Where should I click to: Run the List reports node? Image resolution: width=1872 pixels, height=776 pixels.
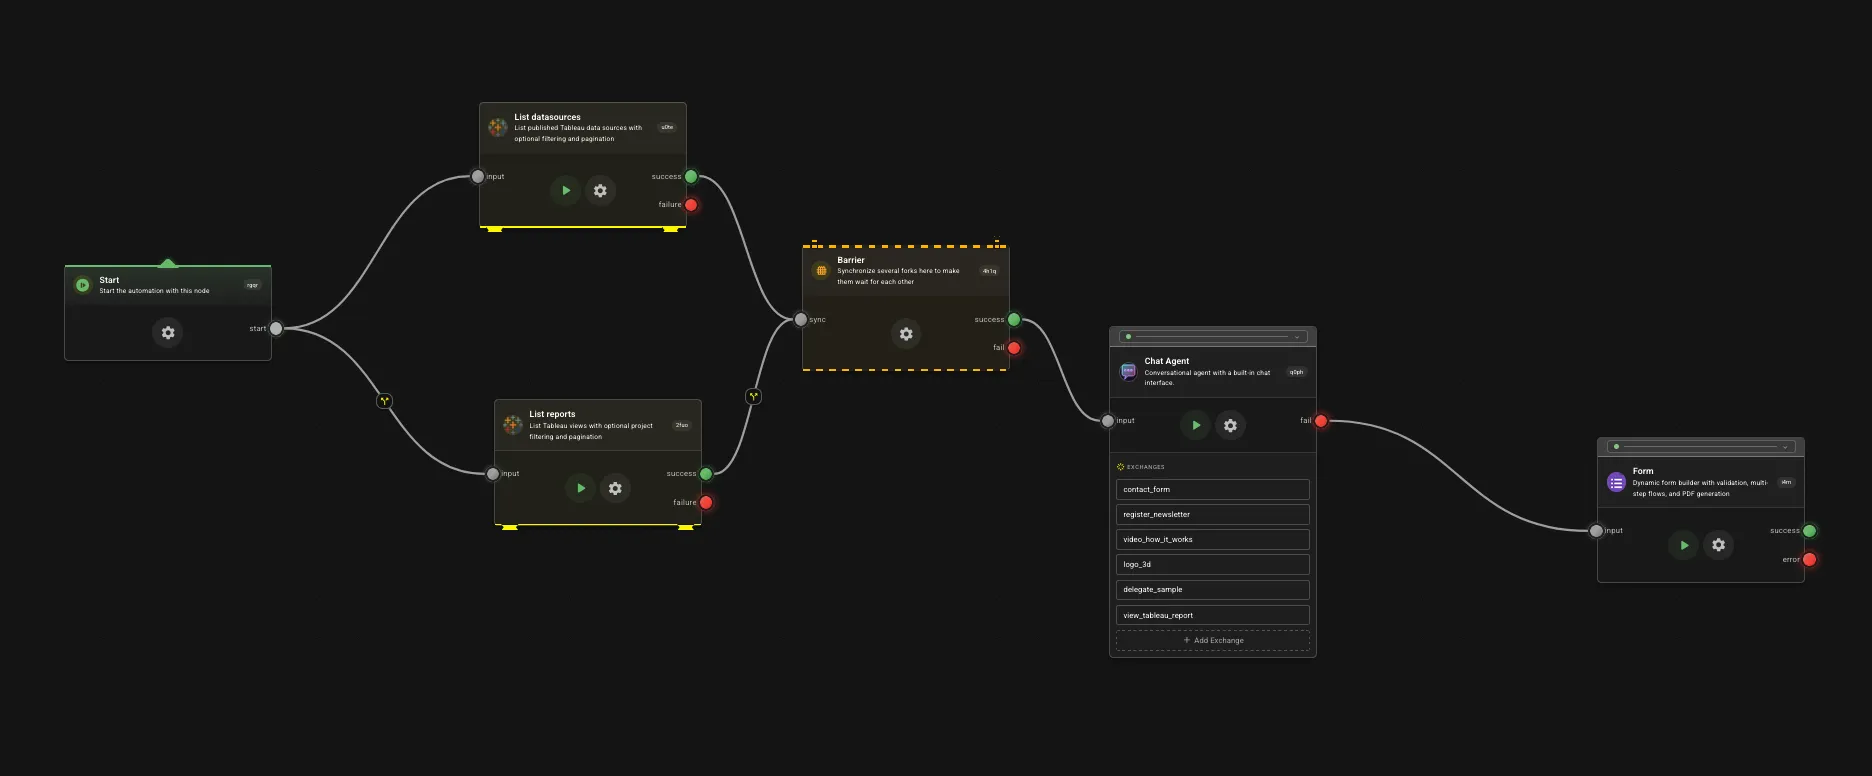pos(581,488)
